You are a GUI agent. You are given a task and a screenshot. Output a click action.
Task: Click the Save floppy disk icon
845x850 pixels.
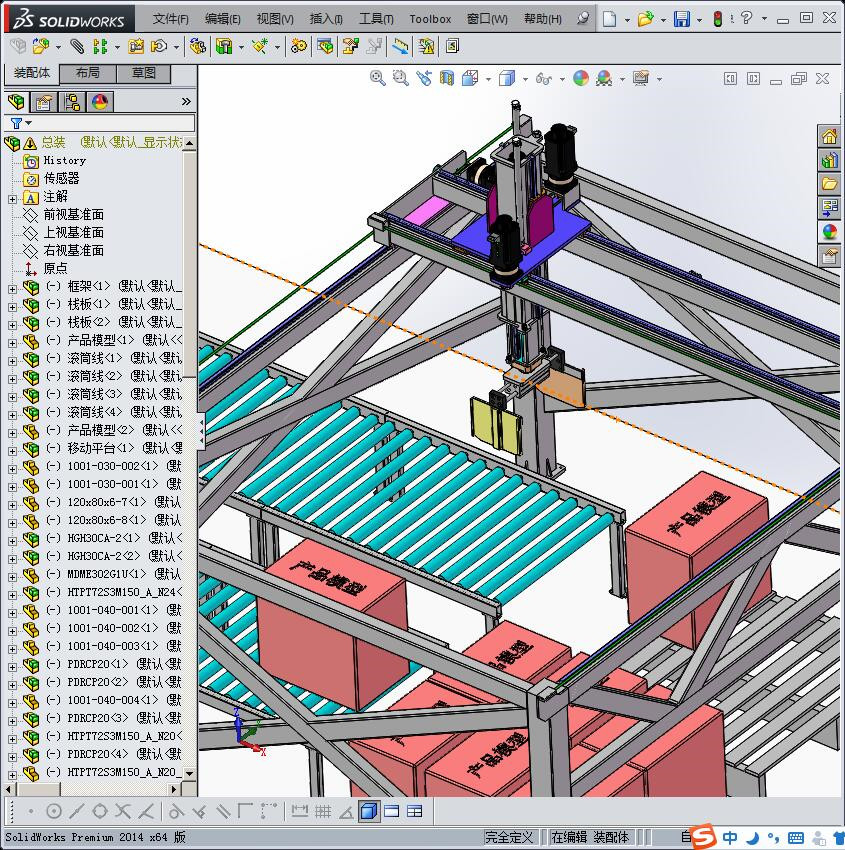[681, 19]
